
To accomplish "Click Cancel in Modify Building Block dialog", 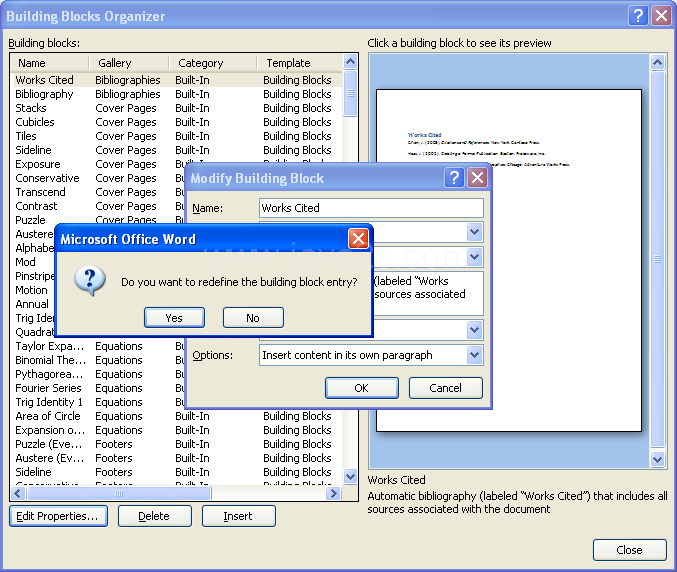I will coord(445,388).
